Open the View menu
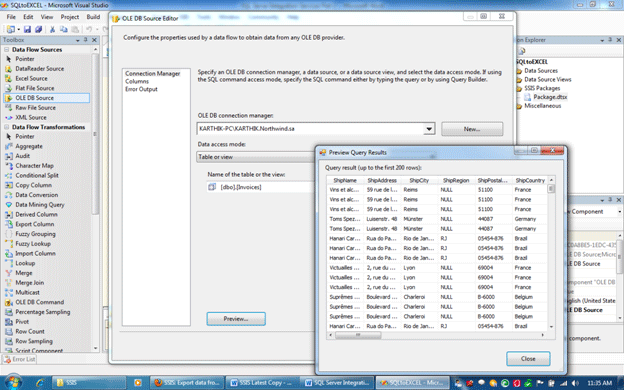 pos(47,17)
